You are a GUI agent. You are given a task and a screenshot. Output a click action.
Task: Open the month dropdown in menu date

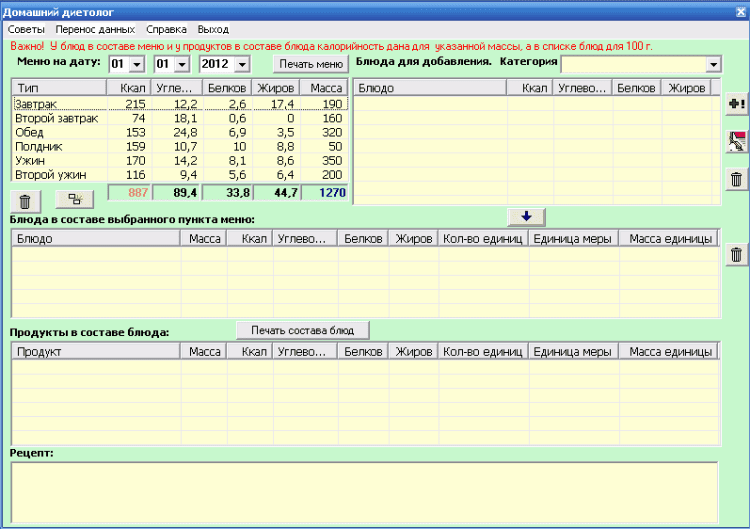pyautogui.click(x=182, y=65)
